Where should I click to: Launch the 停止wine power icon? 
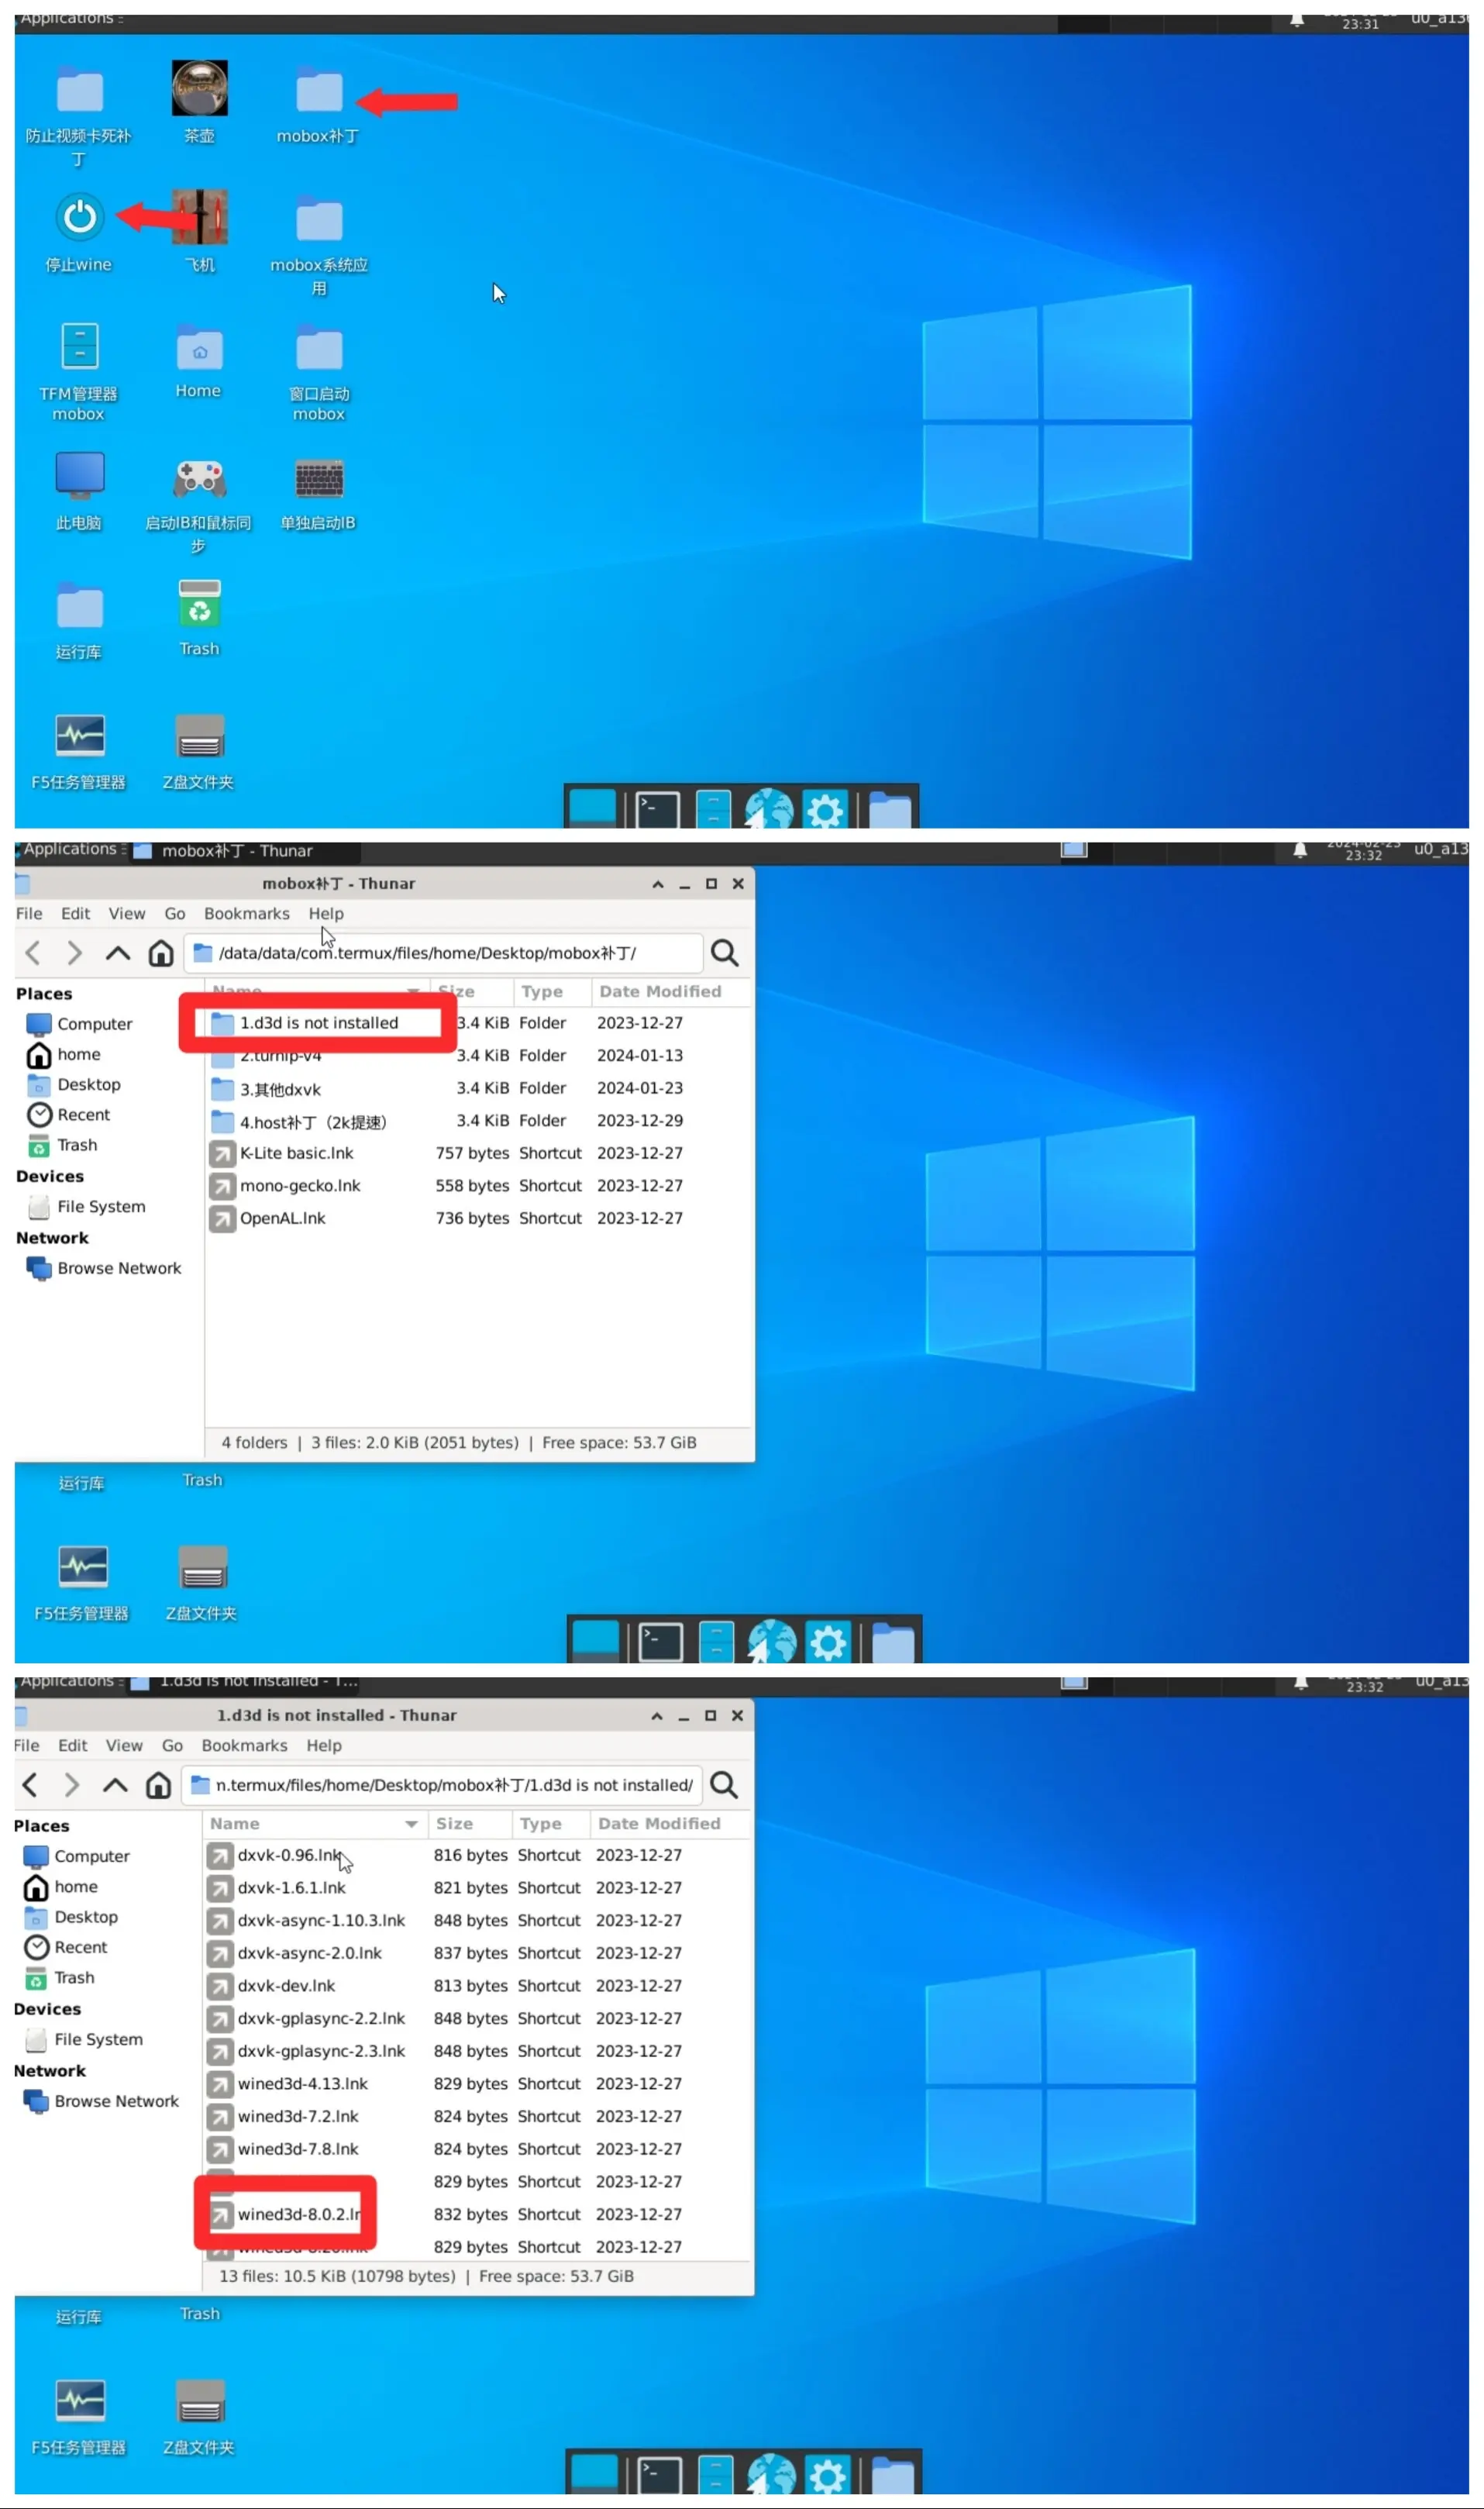click(79, 218)
